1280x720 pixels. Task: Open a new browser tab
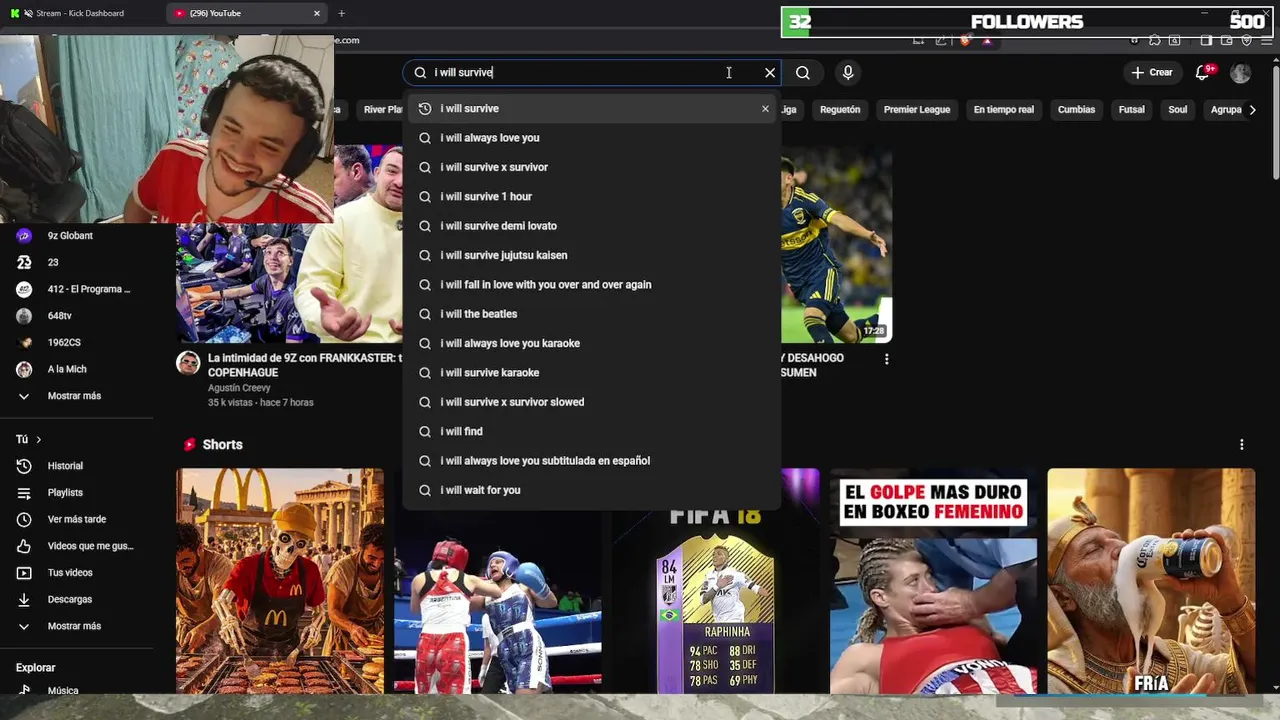(341, 13)
